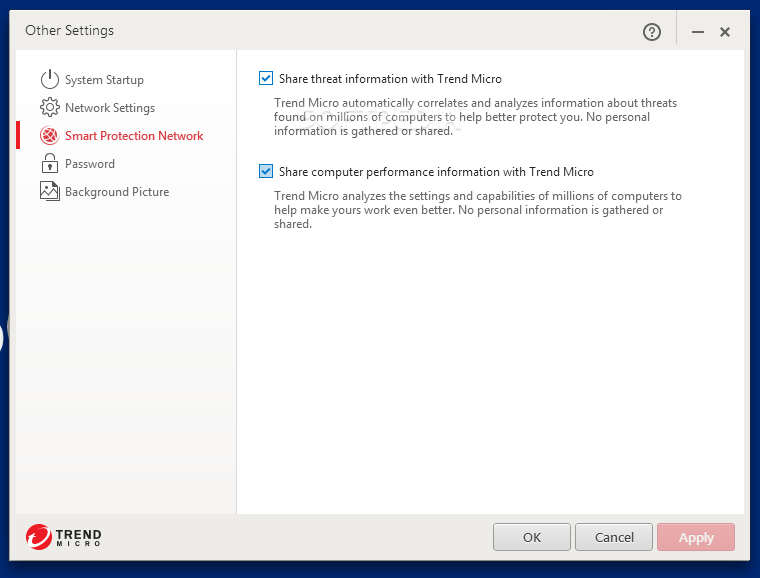Image resolution: width=760 pixels, height=578 pixels.
Task: Click the threat correlation description paragraph
Action: point(475,117)
